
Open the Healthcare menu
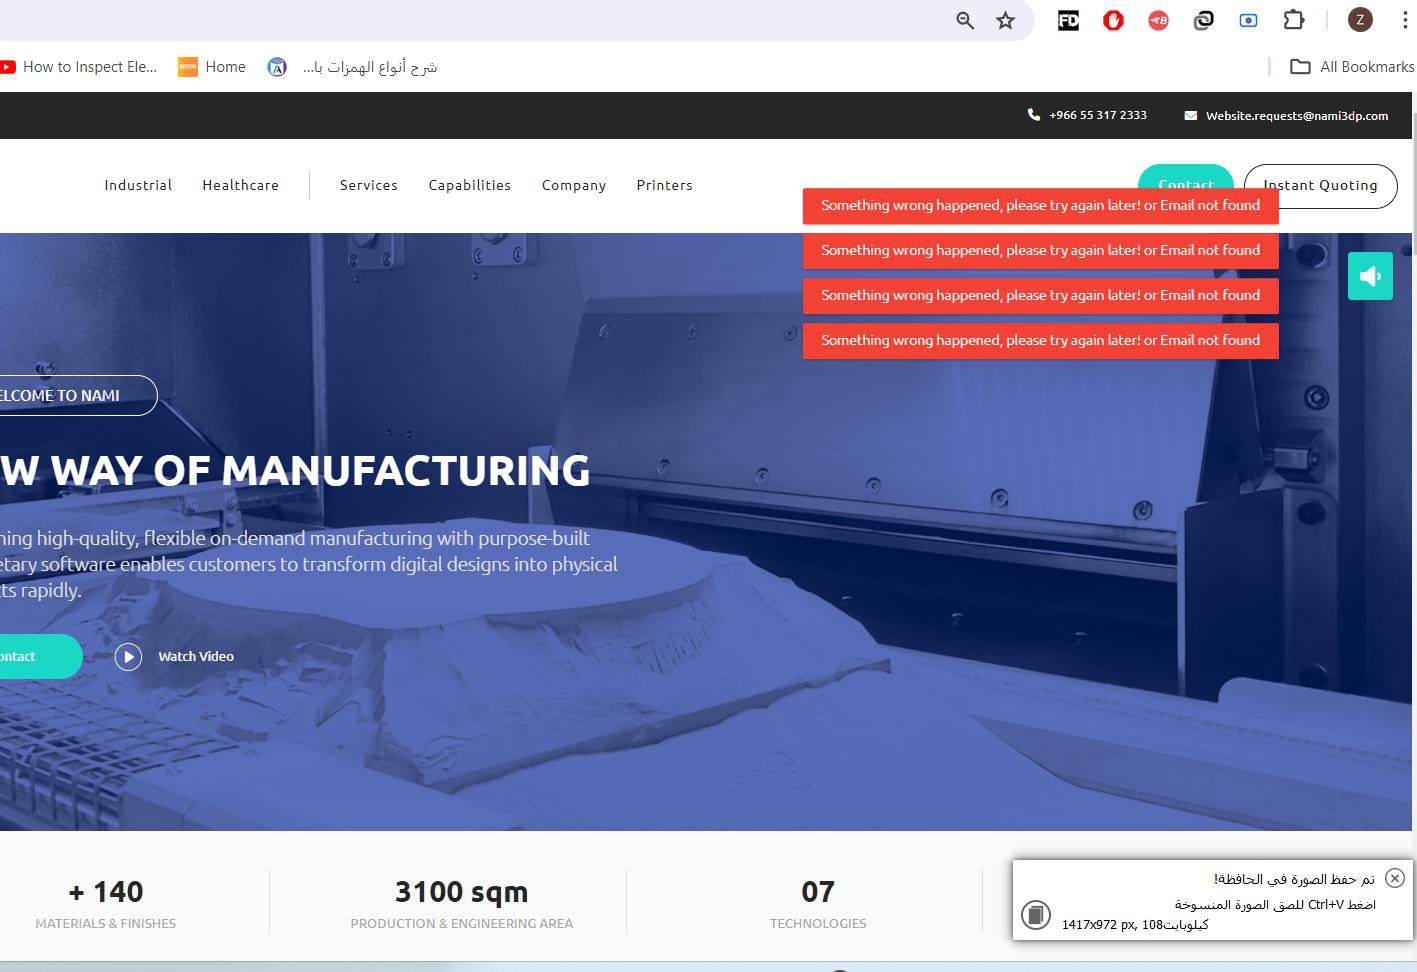(x=241, y=185)
